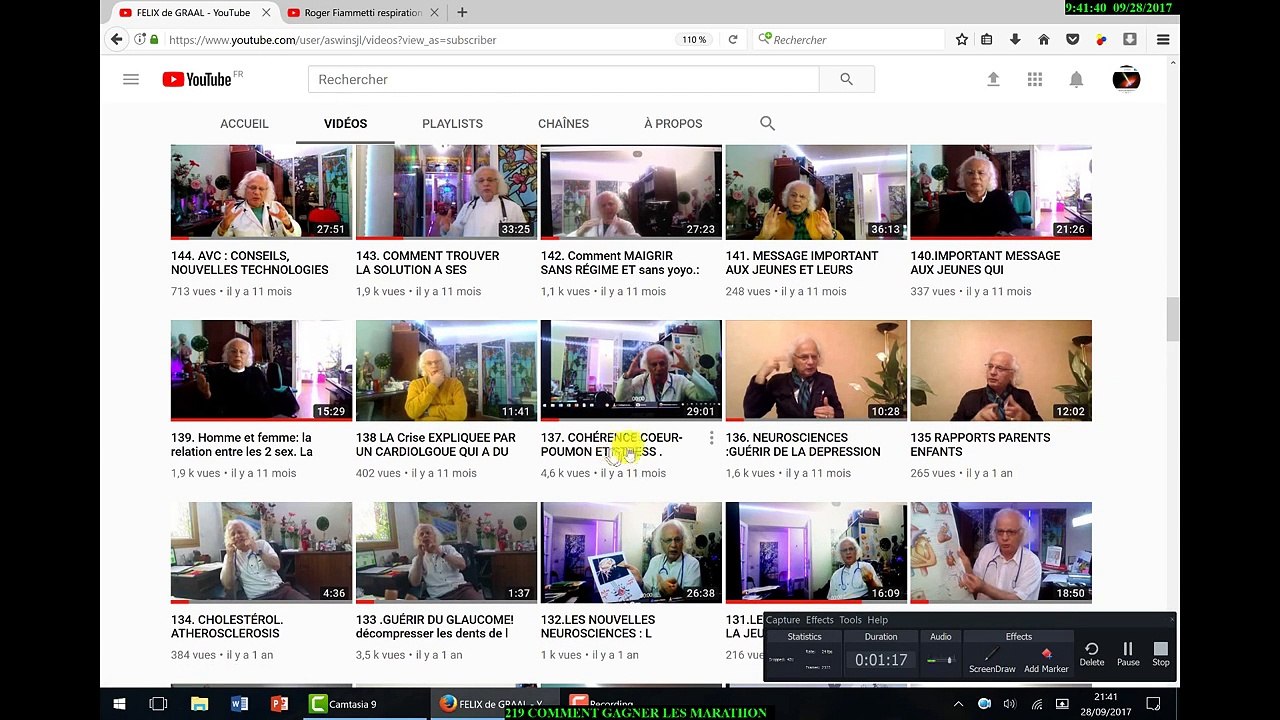
Task: Show hidden system tray icons
Action: coord(958,704)
